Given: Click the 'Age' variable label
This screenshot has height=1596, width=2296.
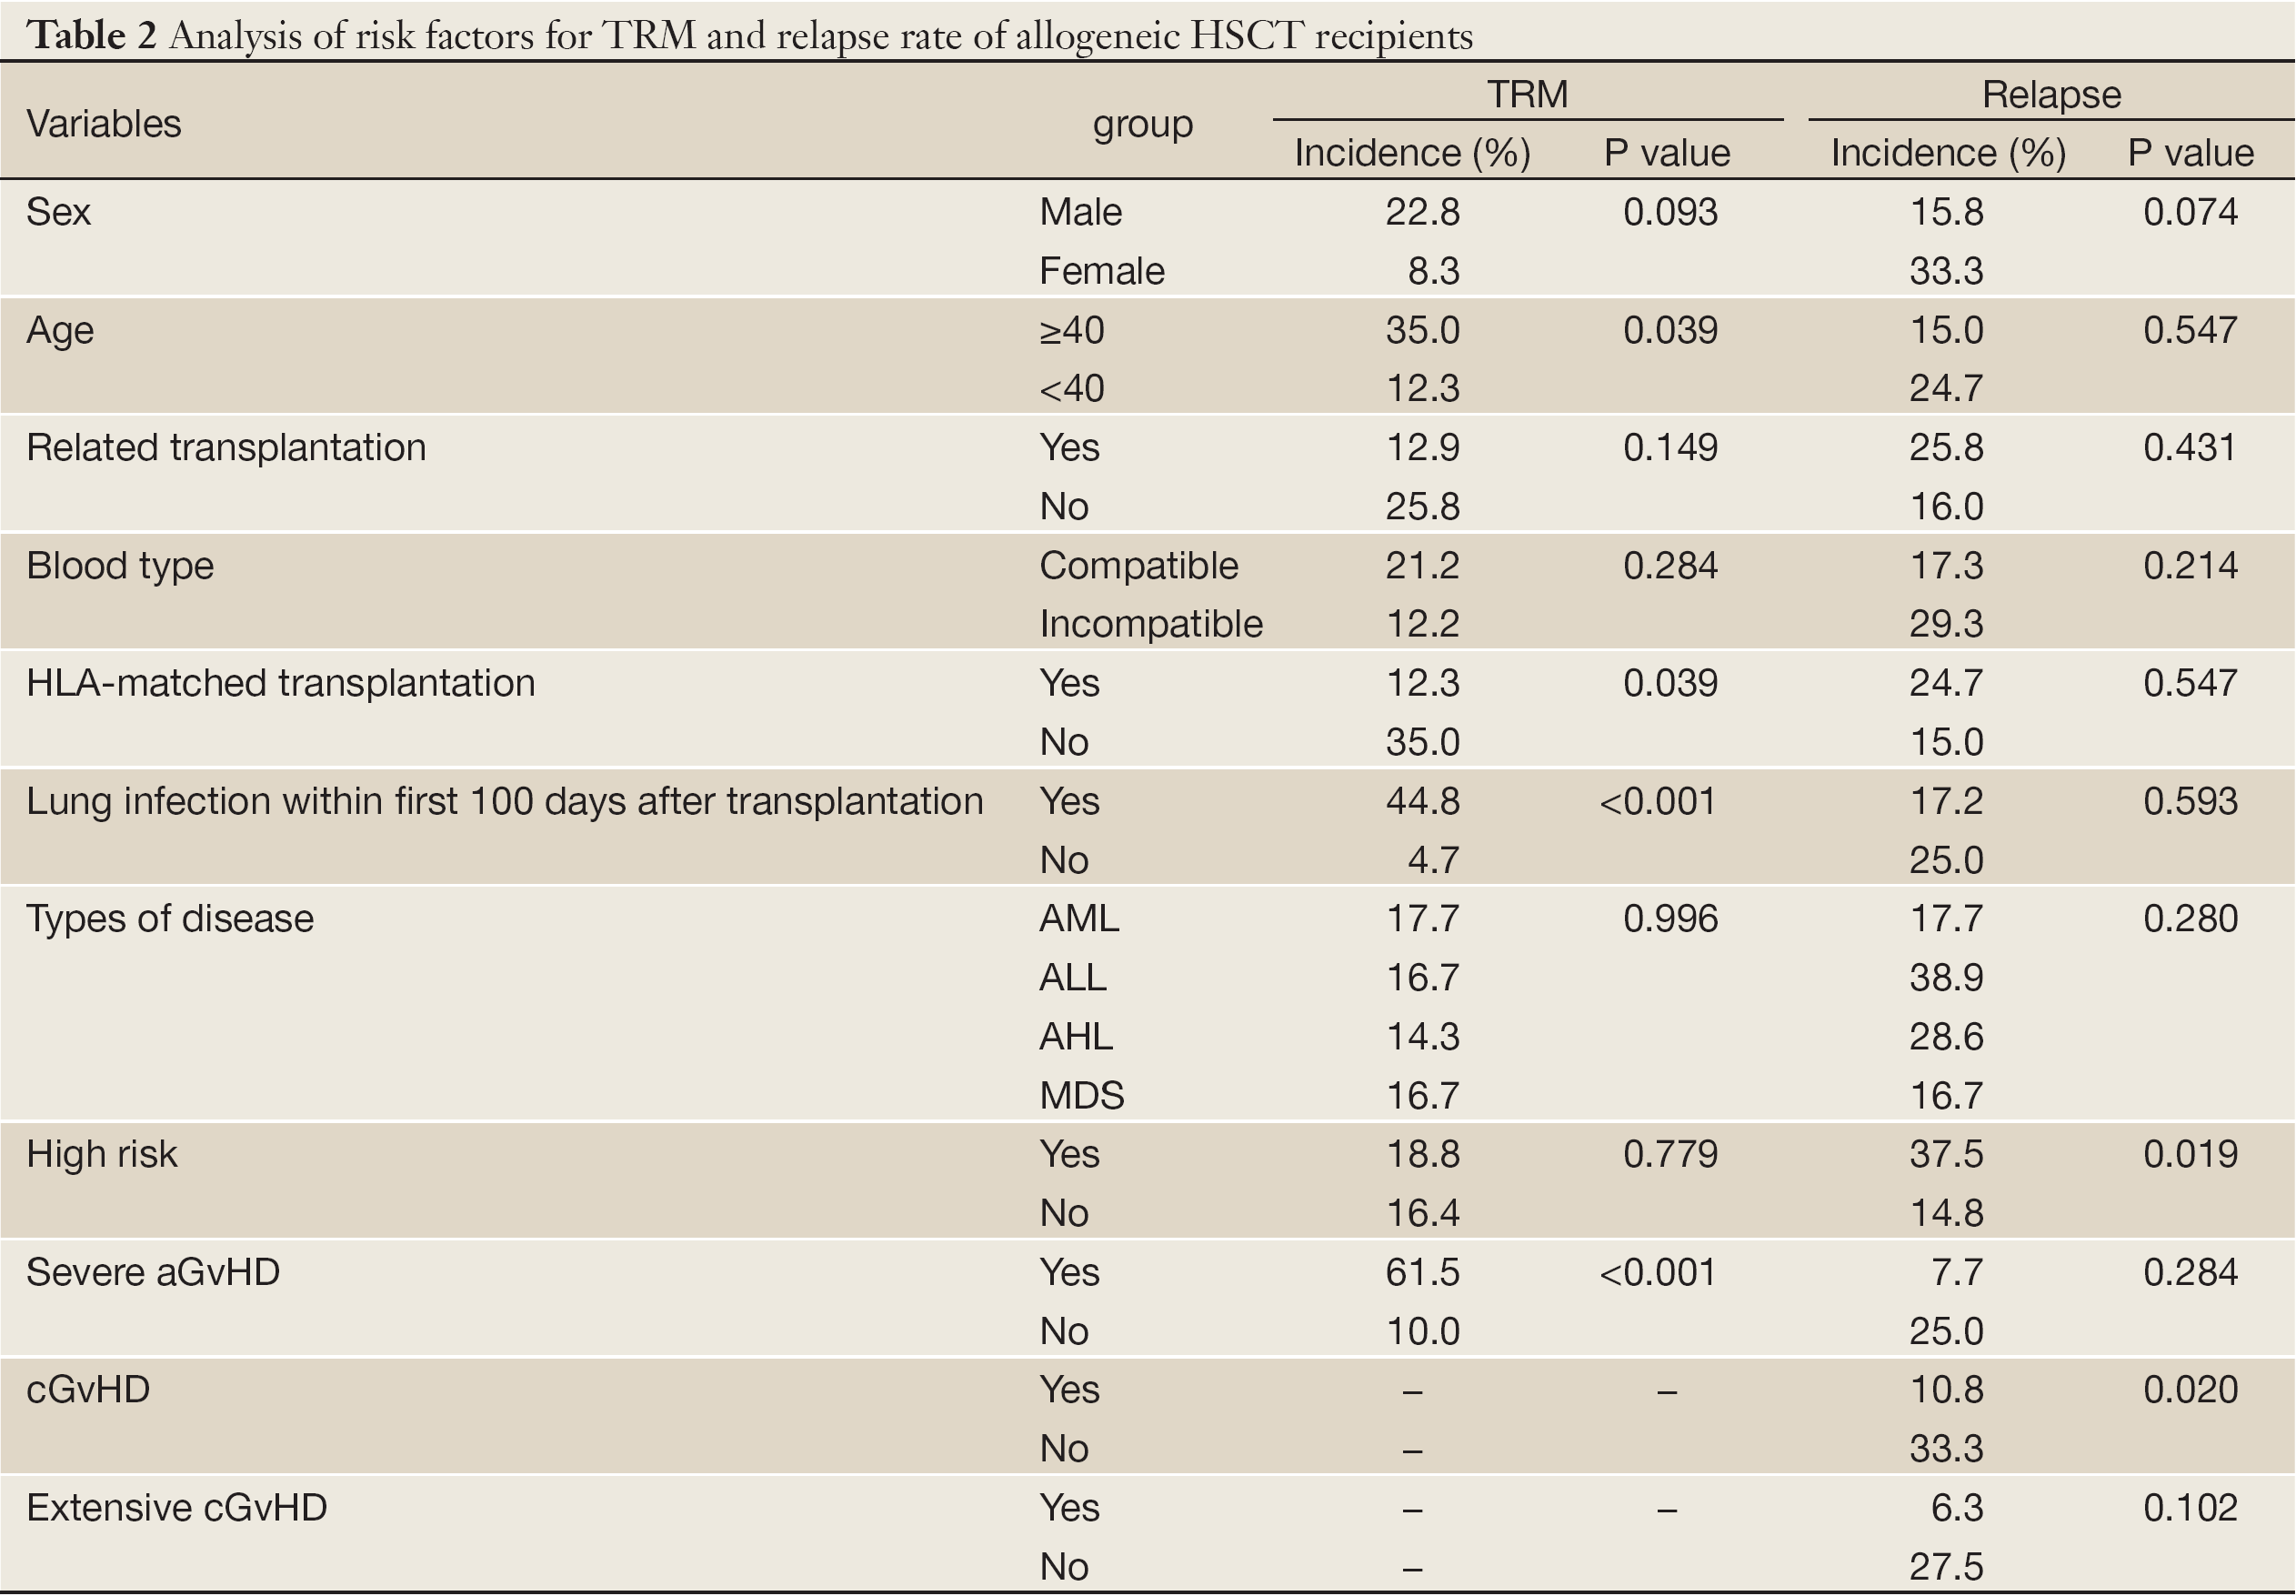Looking at the screenshot, I should pos(60,331).
